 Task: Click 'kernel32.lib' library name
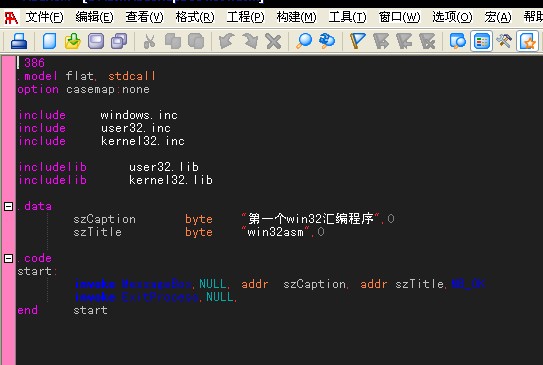171,180
